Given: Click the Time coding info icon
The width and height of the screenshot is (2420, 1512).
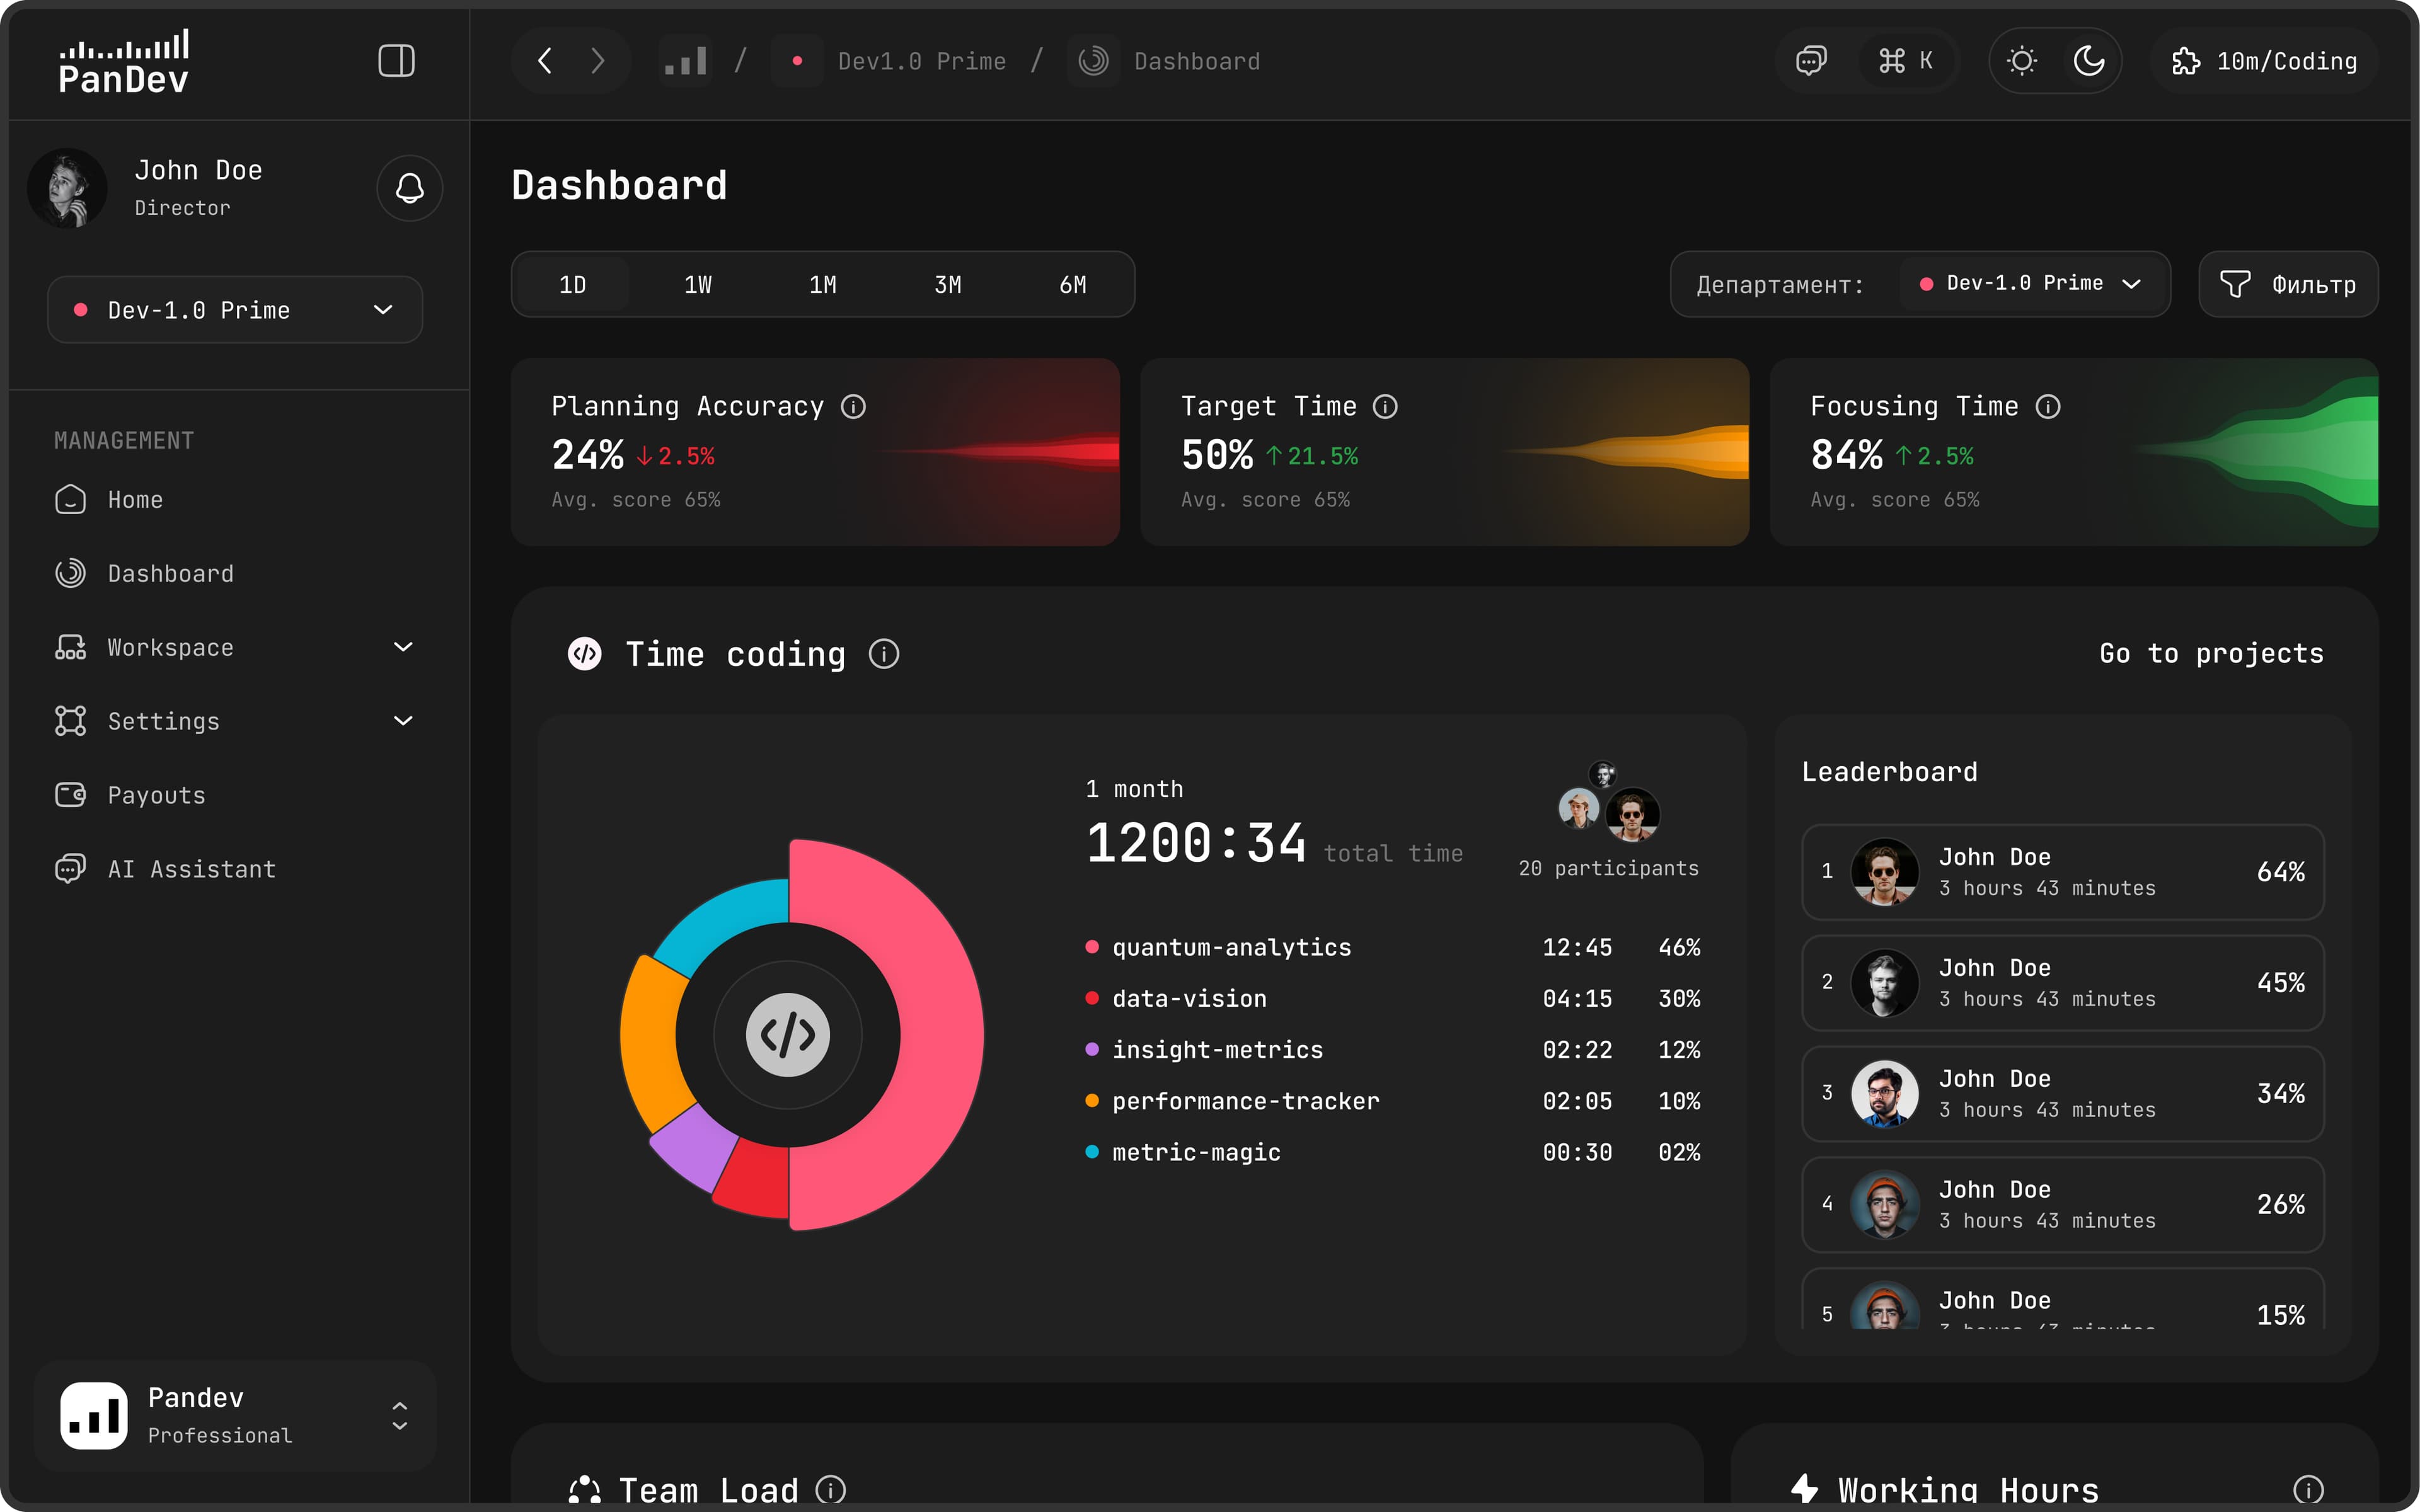Looking at the screenshot, I should [x=884, y=654].
